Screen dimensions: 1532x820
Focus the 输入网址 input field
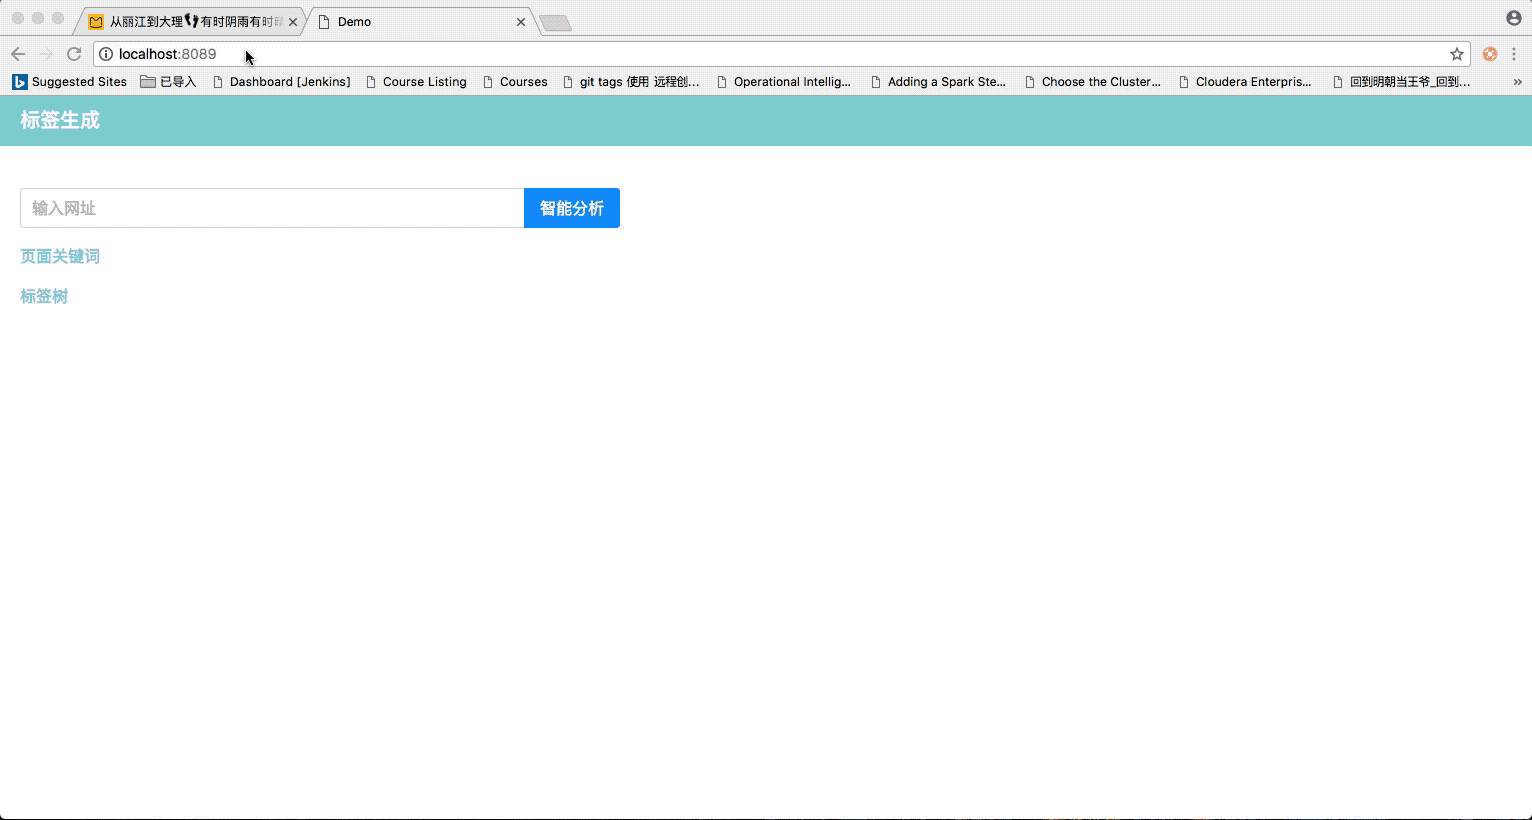tap(272, 208)
